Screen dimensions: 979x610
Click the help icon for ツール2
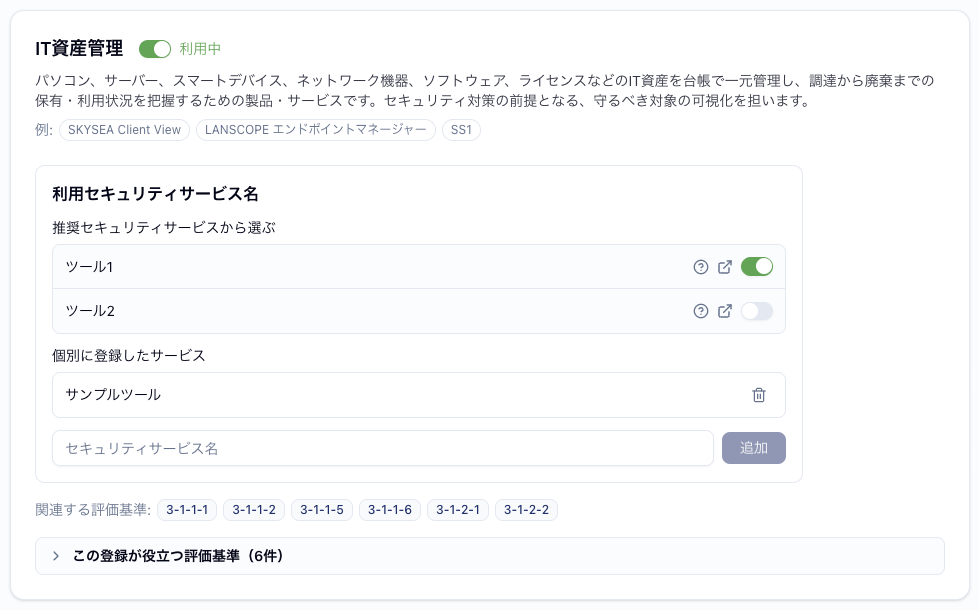coord(701,311)
